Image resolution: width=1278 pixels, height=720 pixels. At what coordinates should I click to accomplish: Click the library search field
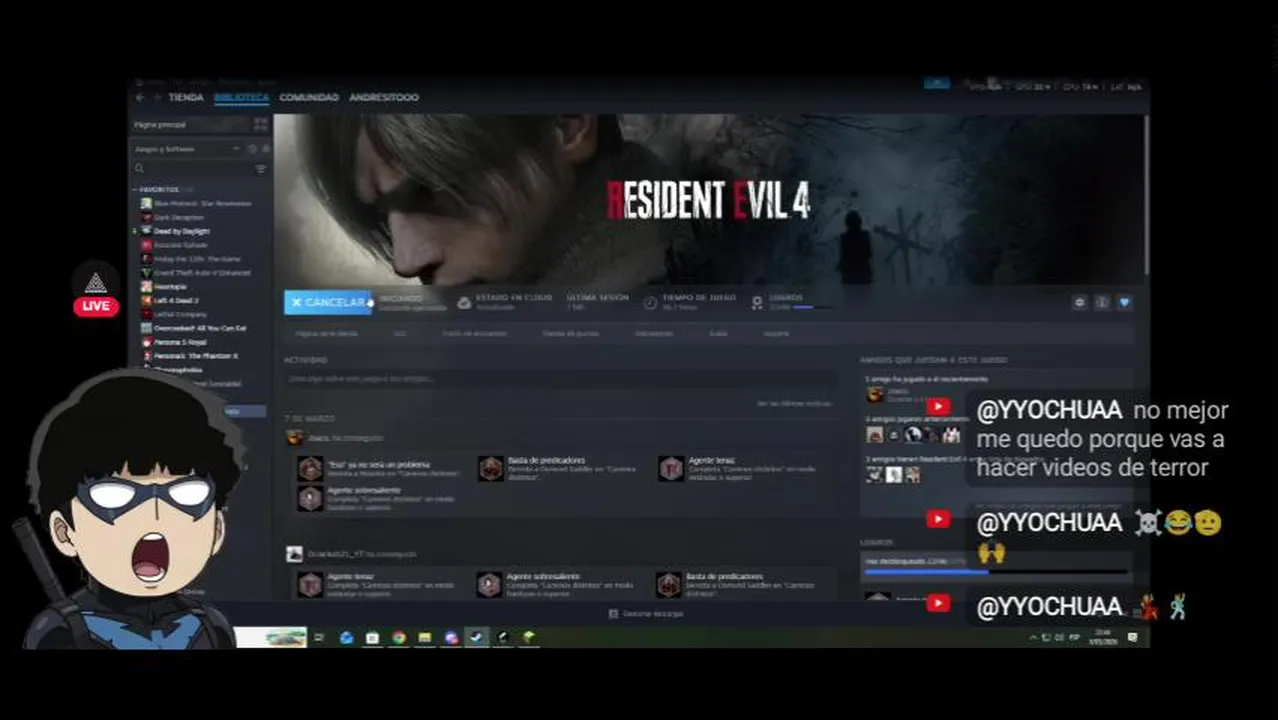pos(192,169)
